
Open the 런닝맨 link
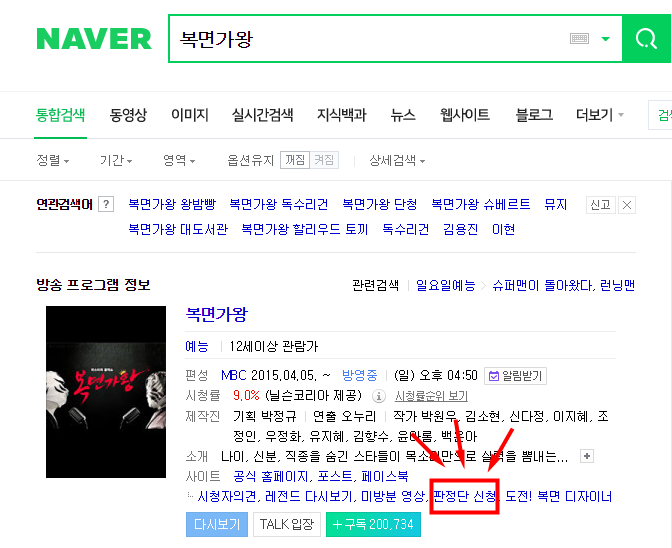point(617,285)
